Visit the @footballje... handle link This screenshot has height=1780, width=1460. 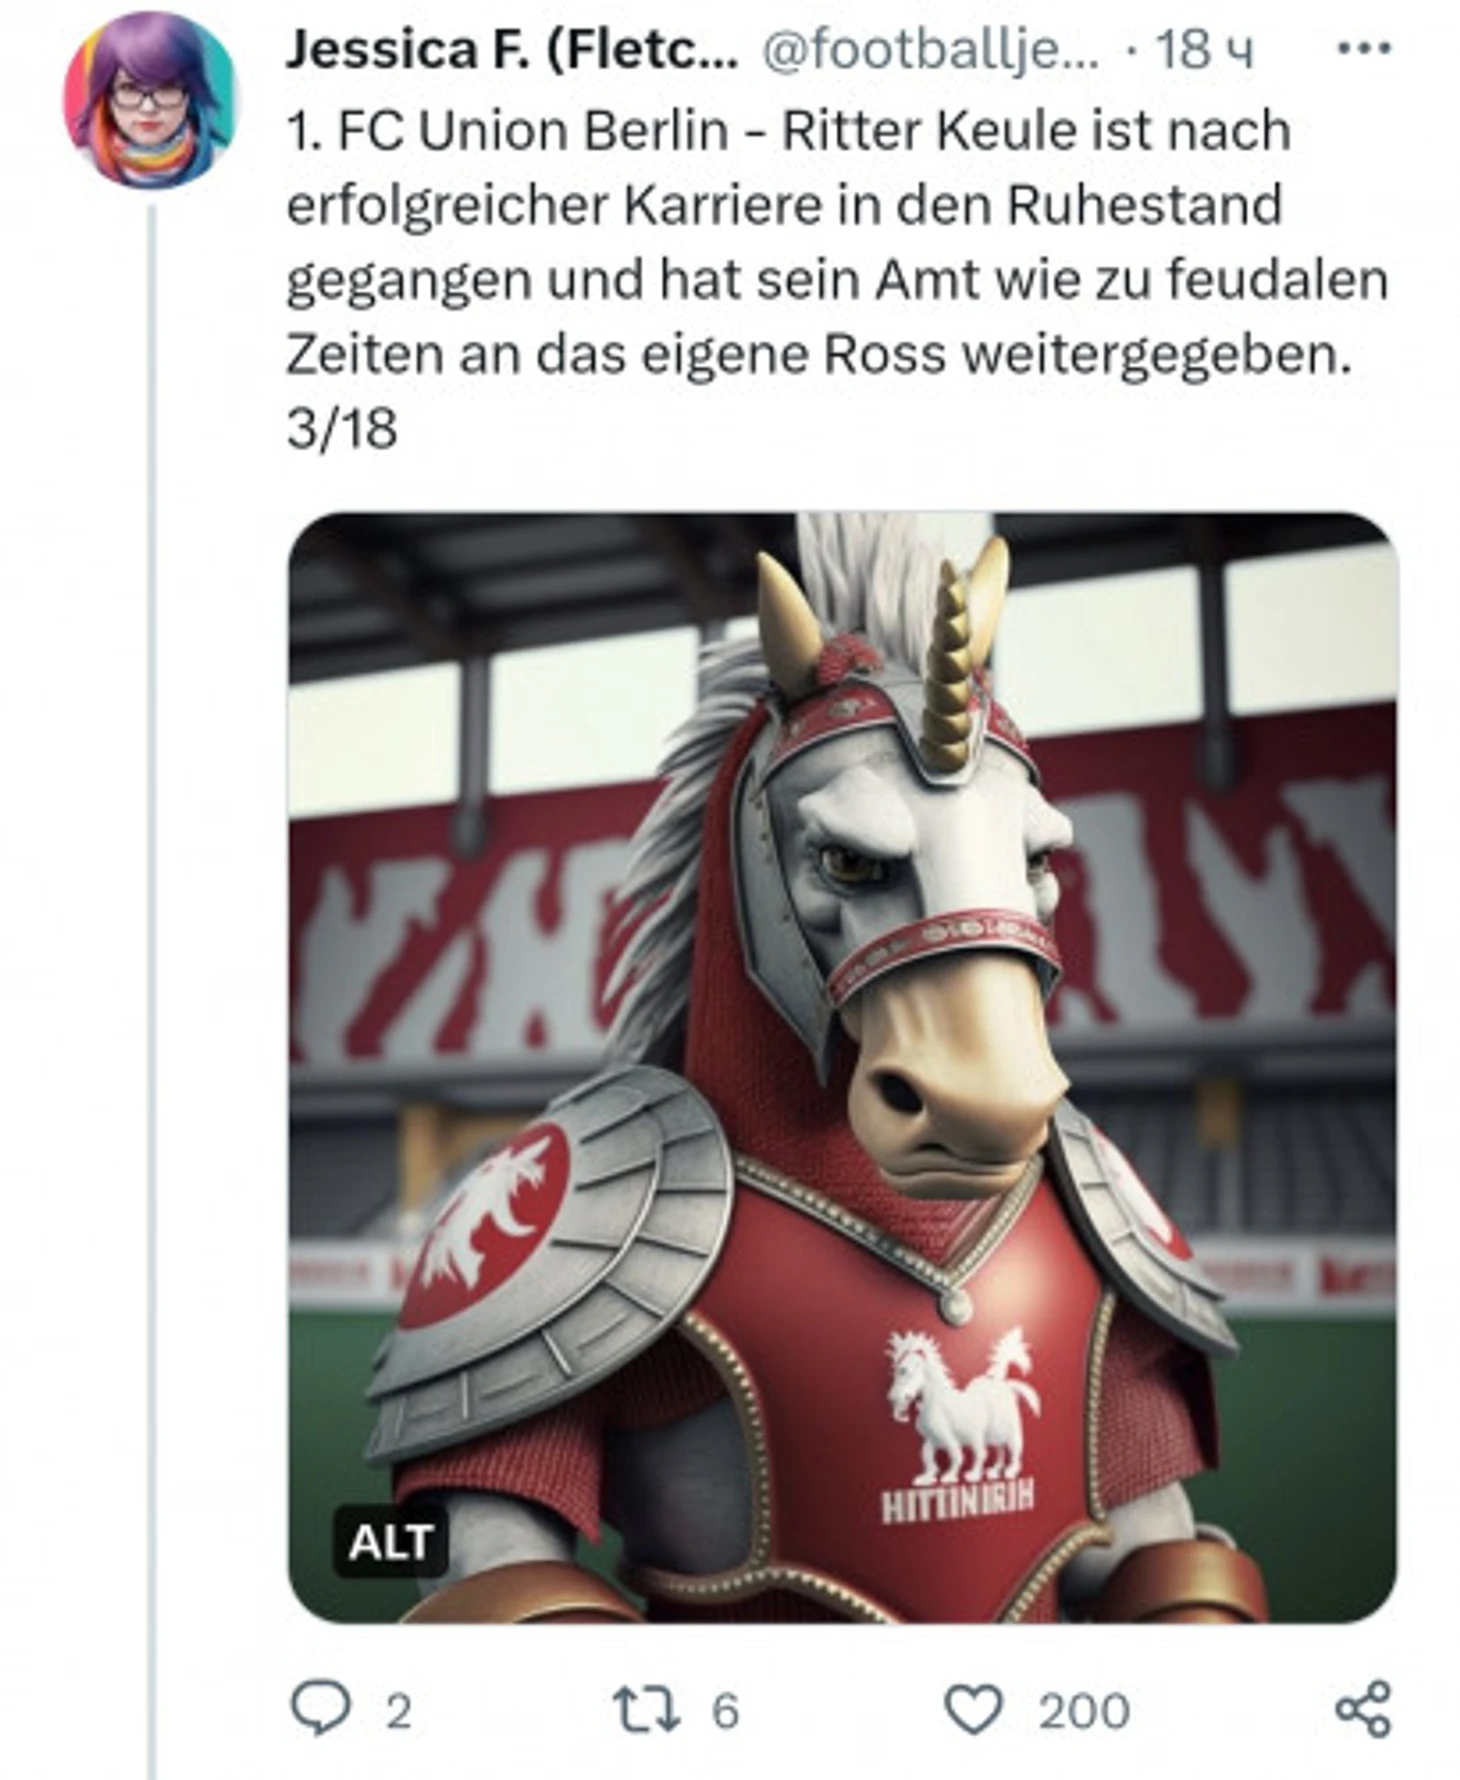[x=930, y=50]
